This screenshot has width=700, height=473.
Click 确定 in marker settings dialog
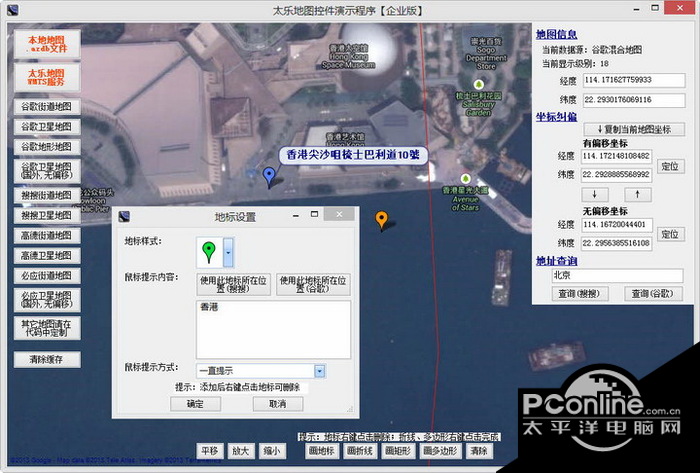pos(196,404)
